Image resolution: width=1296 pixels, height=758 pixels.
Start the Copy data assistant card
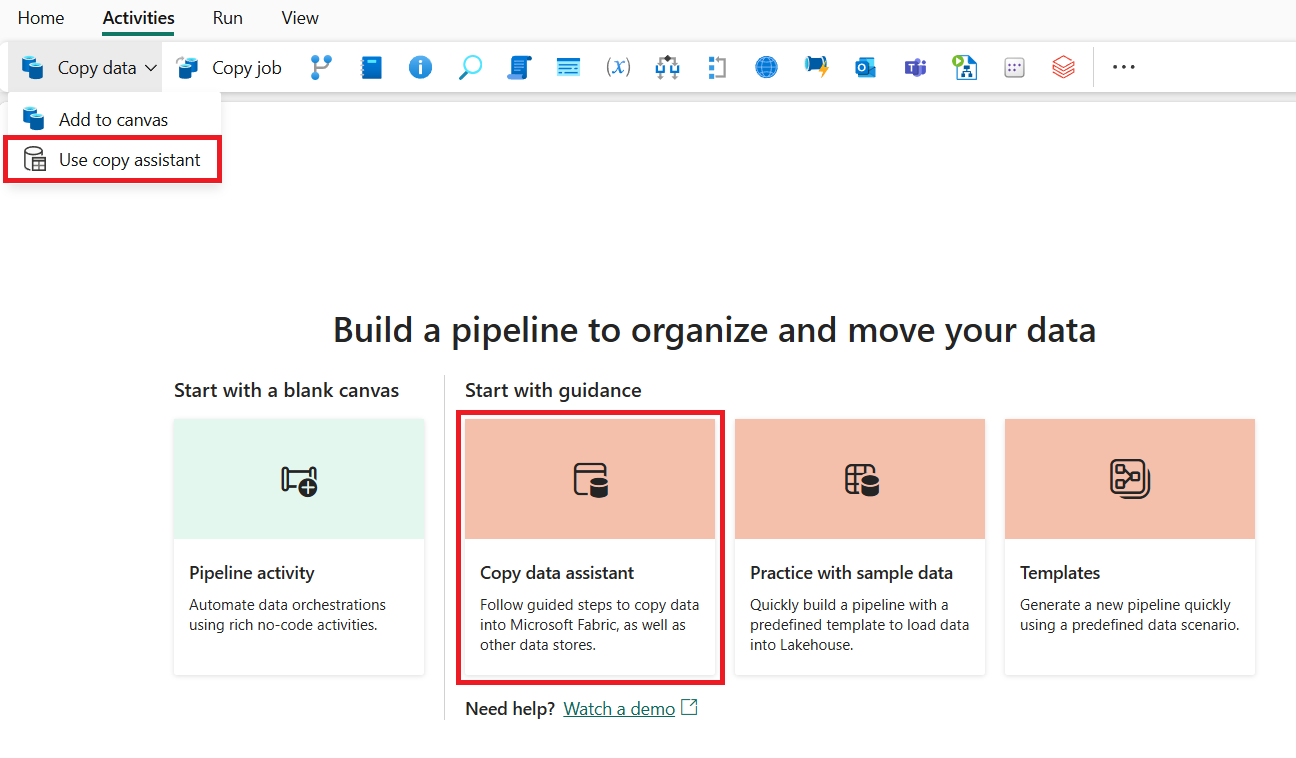[590, 546]
